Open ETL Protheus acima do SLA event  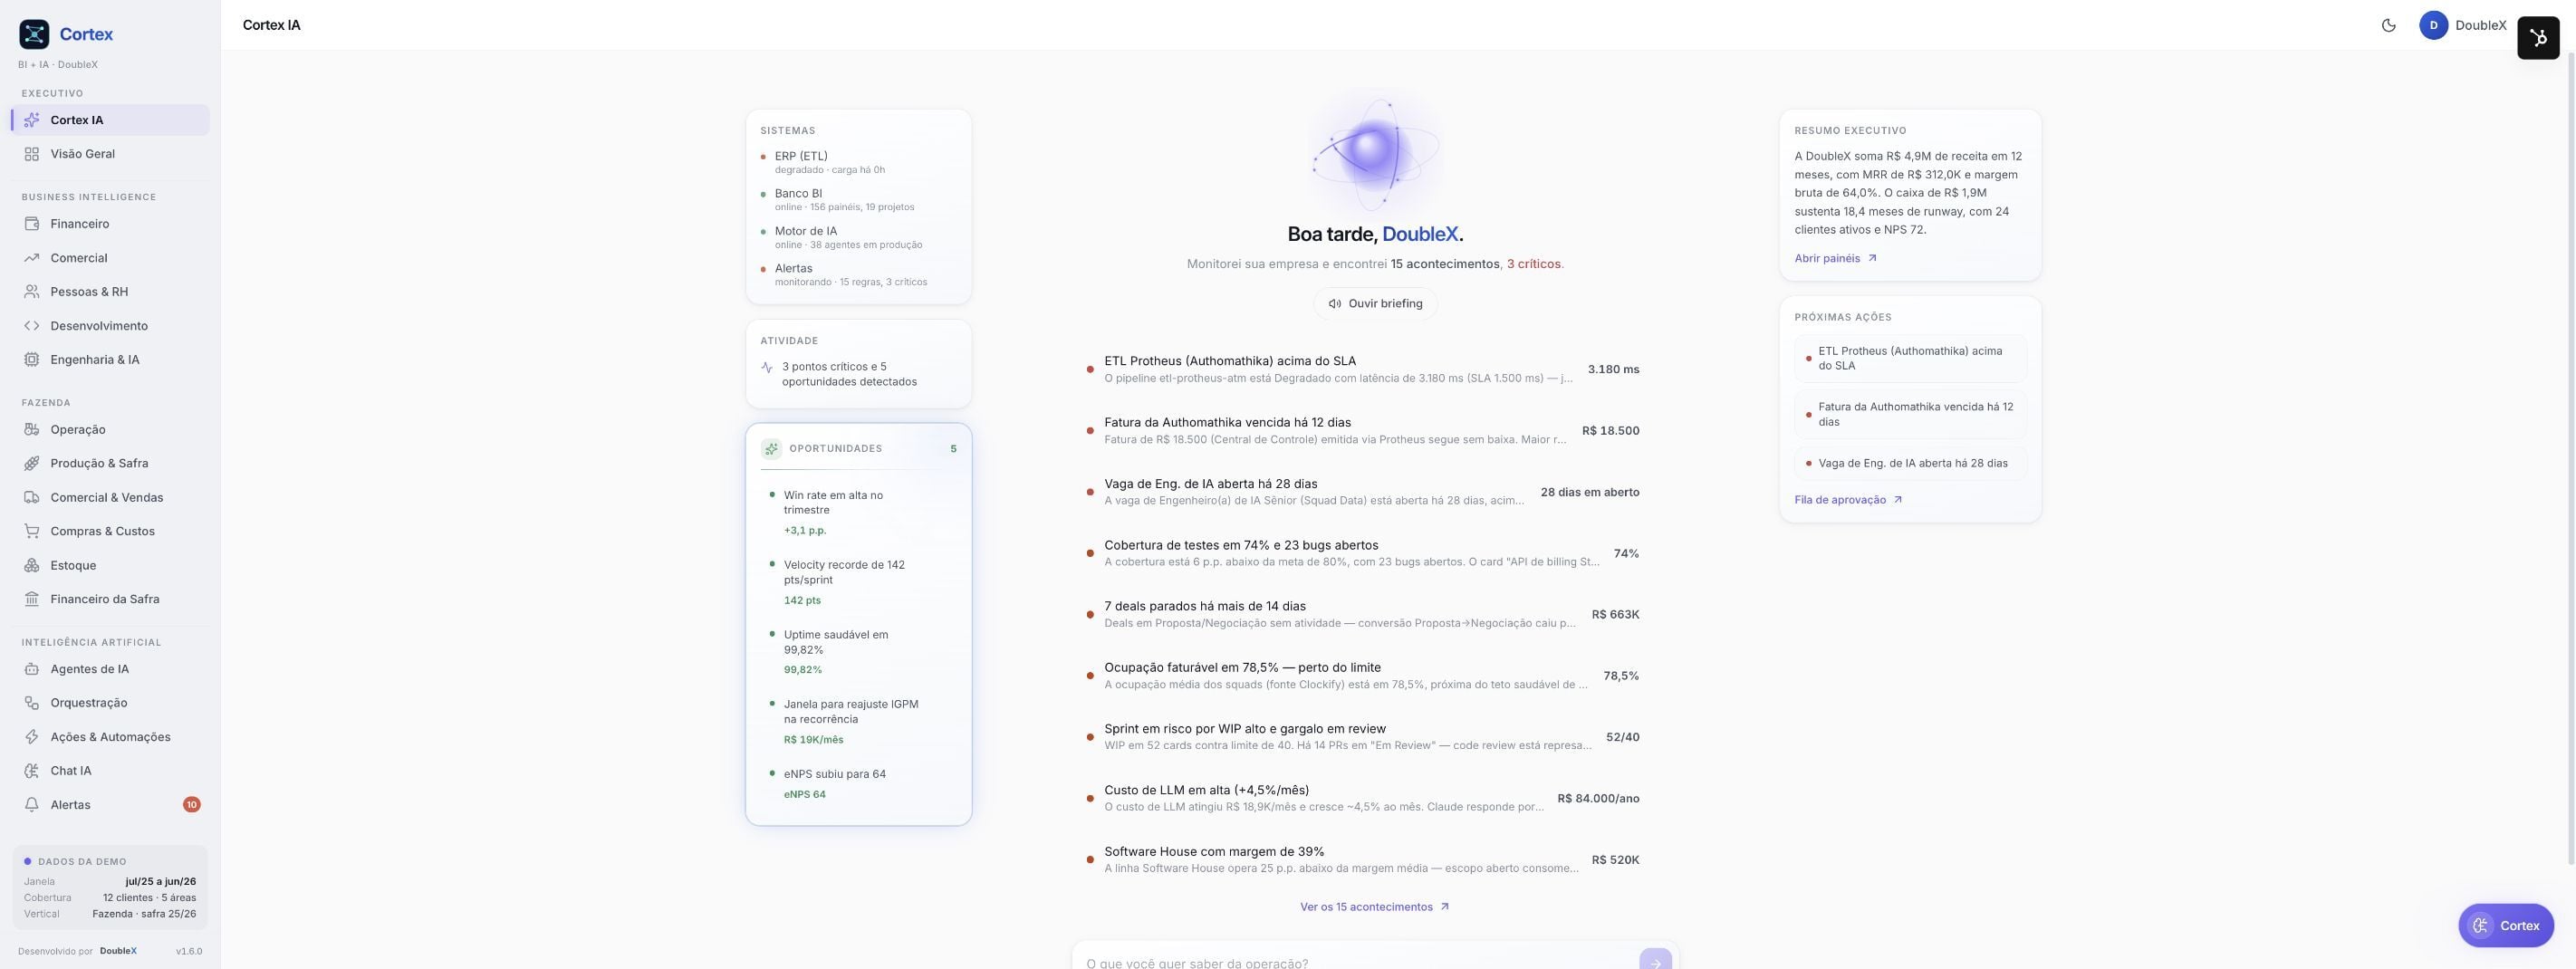(1363, 370)
